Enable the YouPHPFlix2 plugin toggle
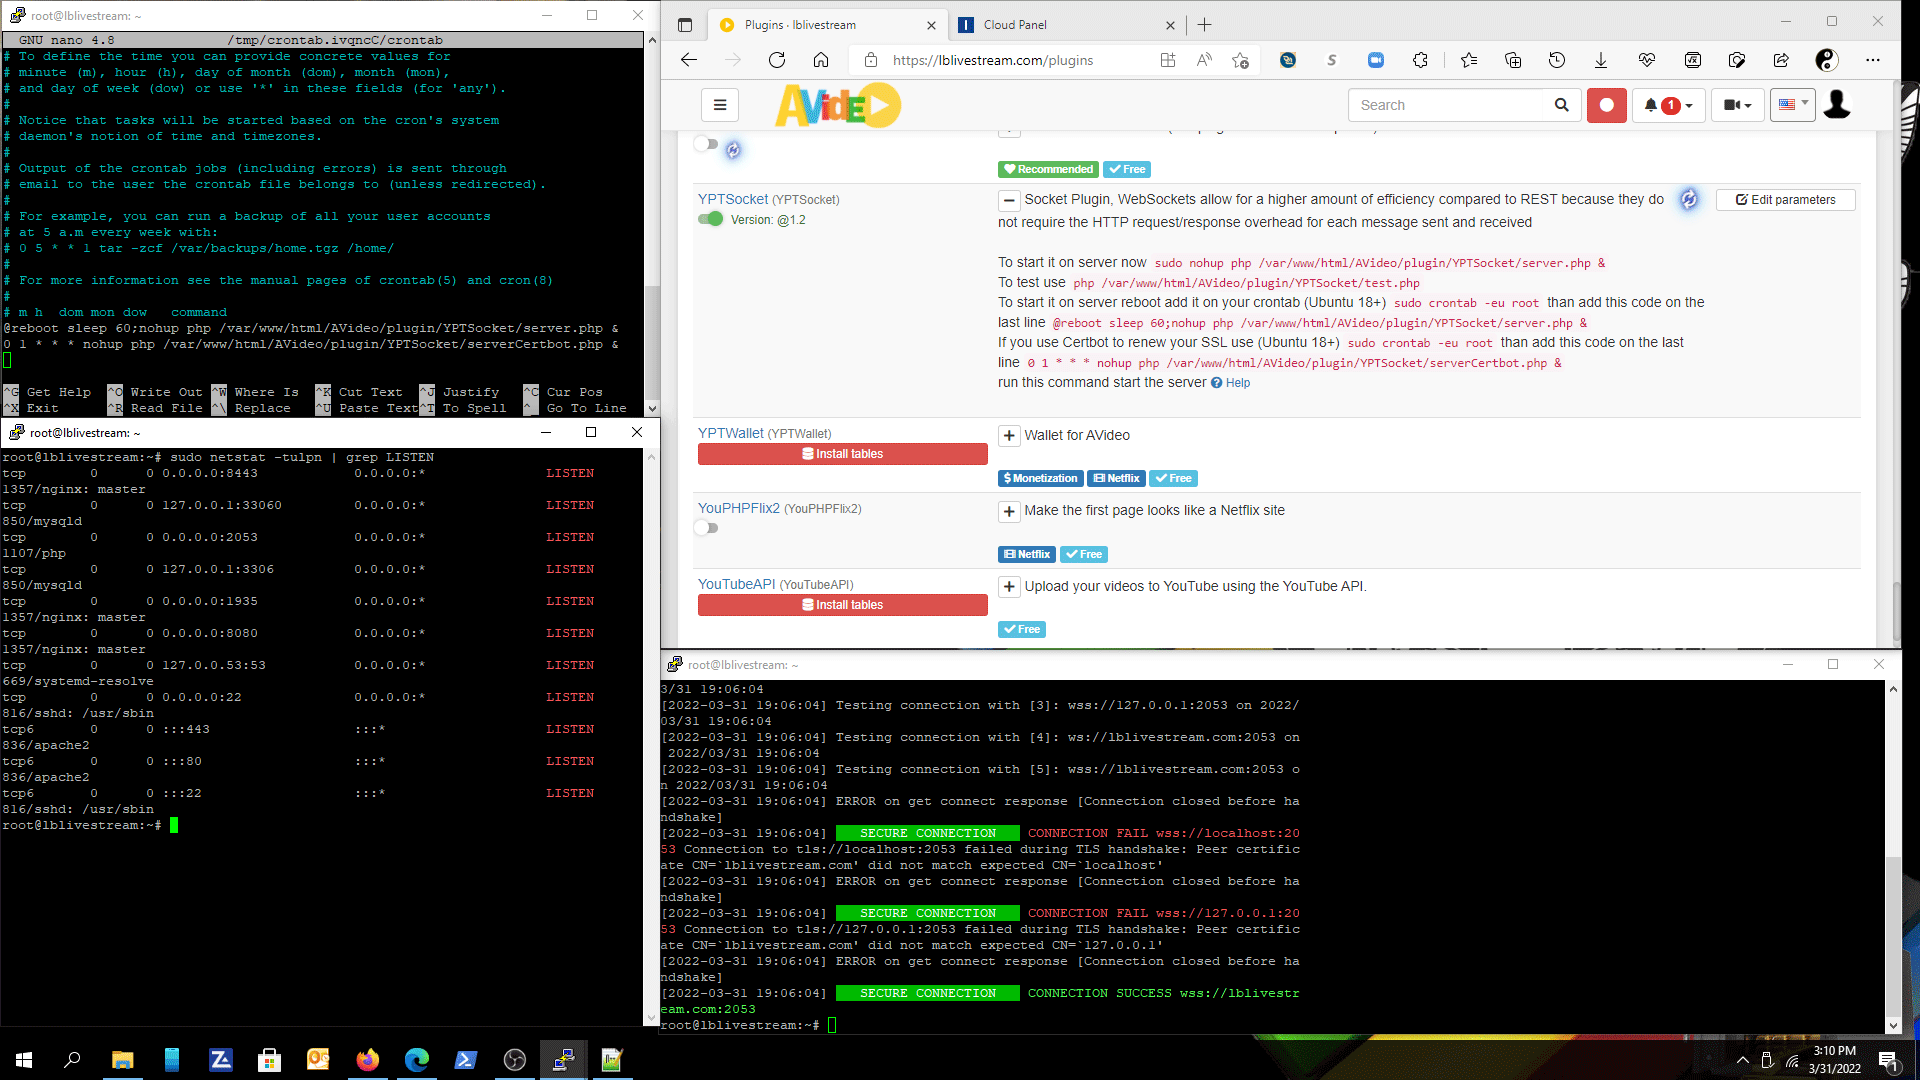This screenshot has width=1920, height=1080. [707, 528]
